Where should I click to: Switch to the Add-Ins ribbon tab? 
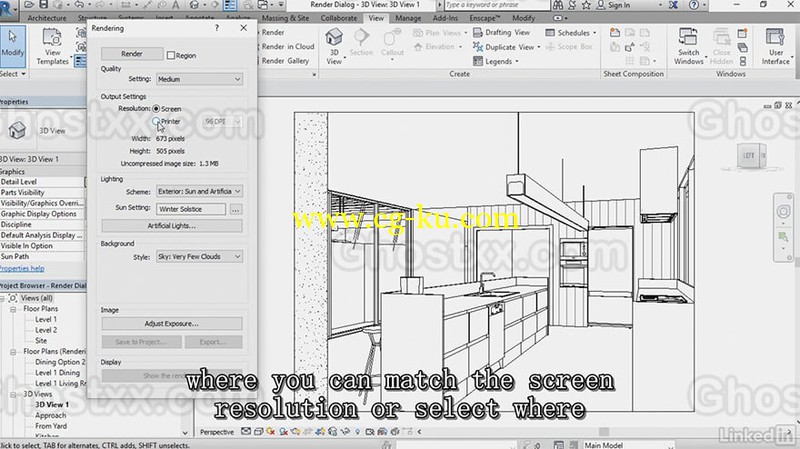tap(445, 18)
